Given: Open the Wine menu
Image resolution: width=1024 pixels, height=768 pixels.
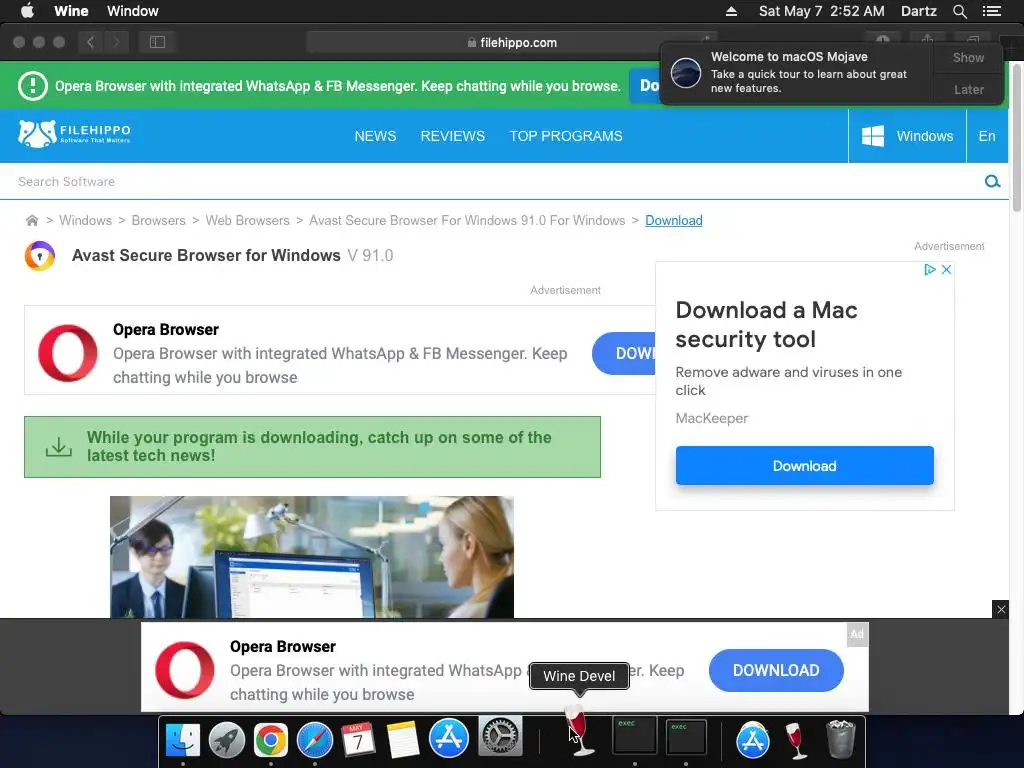Looking at the screenshot, I should click(71, 11).
